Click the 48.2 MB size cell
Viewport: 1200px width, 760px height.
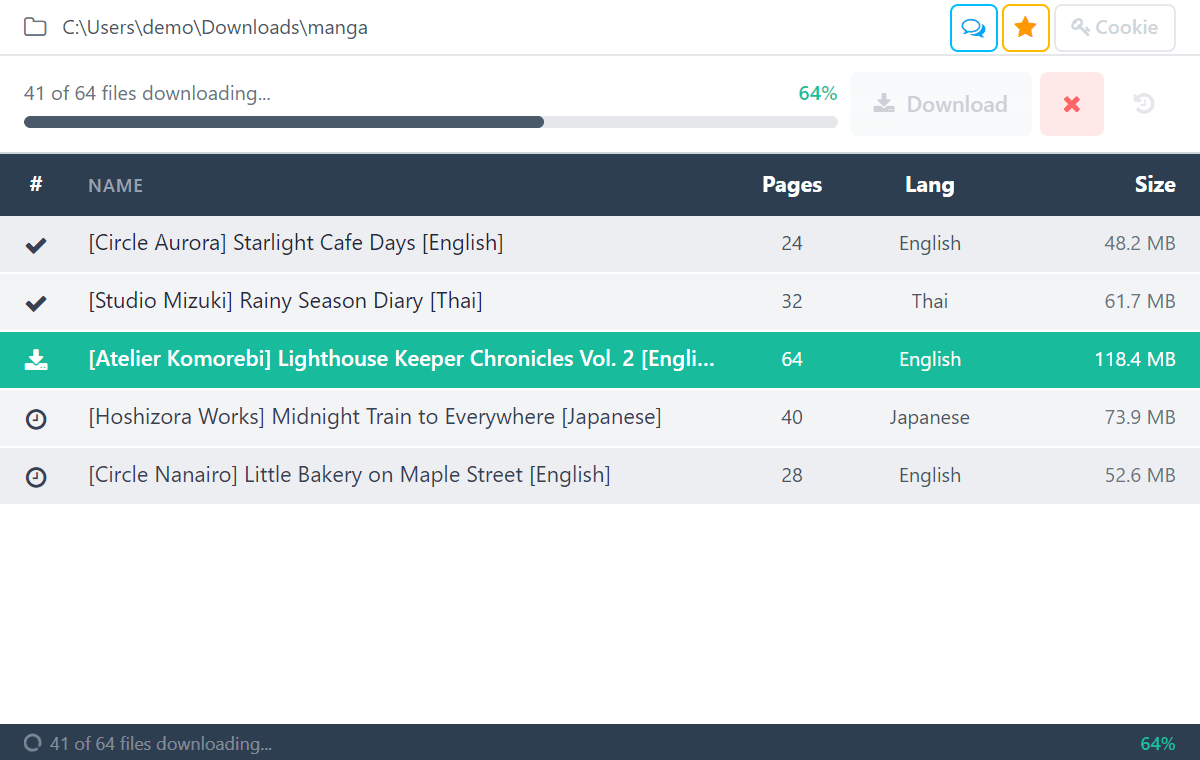click(1140, 243)
